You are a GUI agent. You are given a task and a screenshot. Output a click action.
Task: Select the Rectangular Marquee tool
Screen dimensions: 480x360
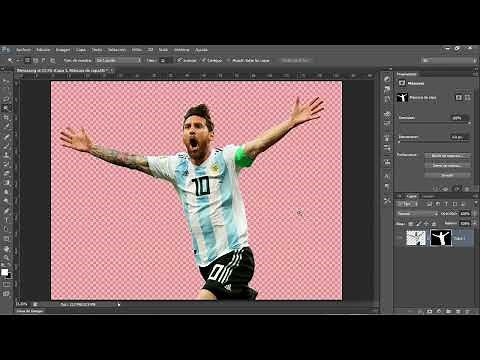point(6,90)
